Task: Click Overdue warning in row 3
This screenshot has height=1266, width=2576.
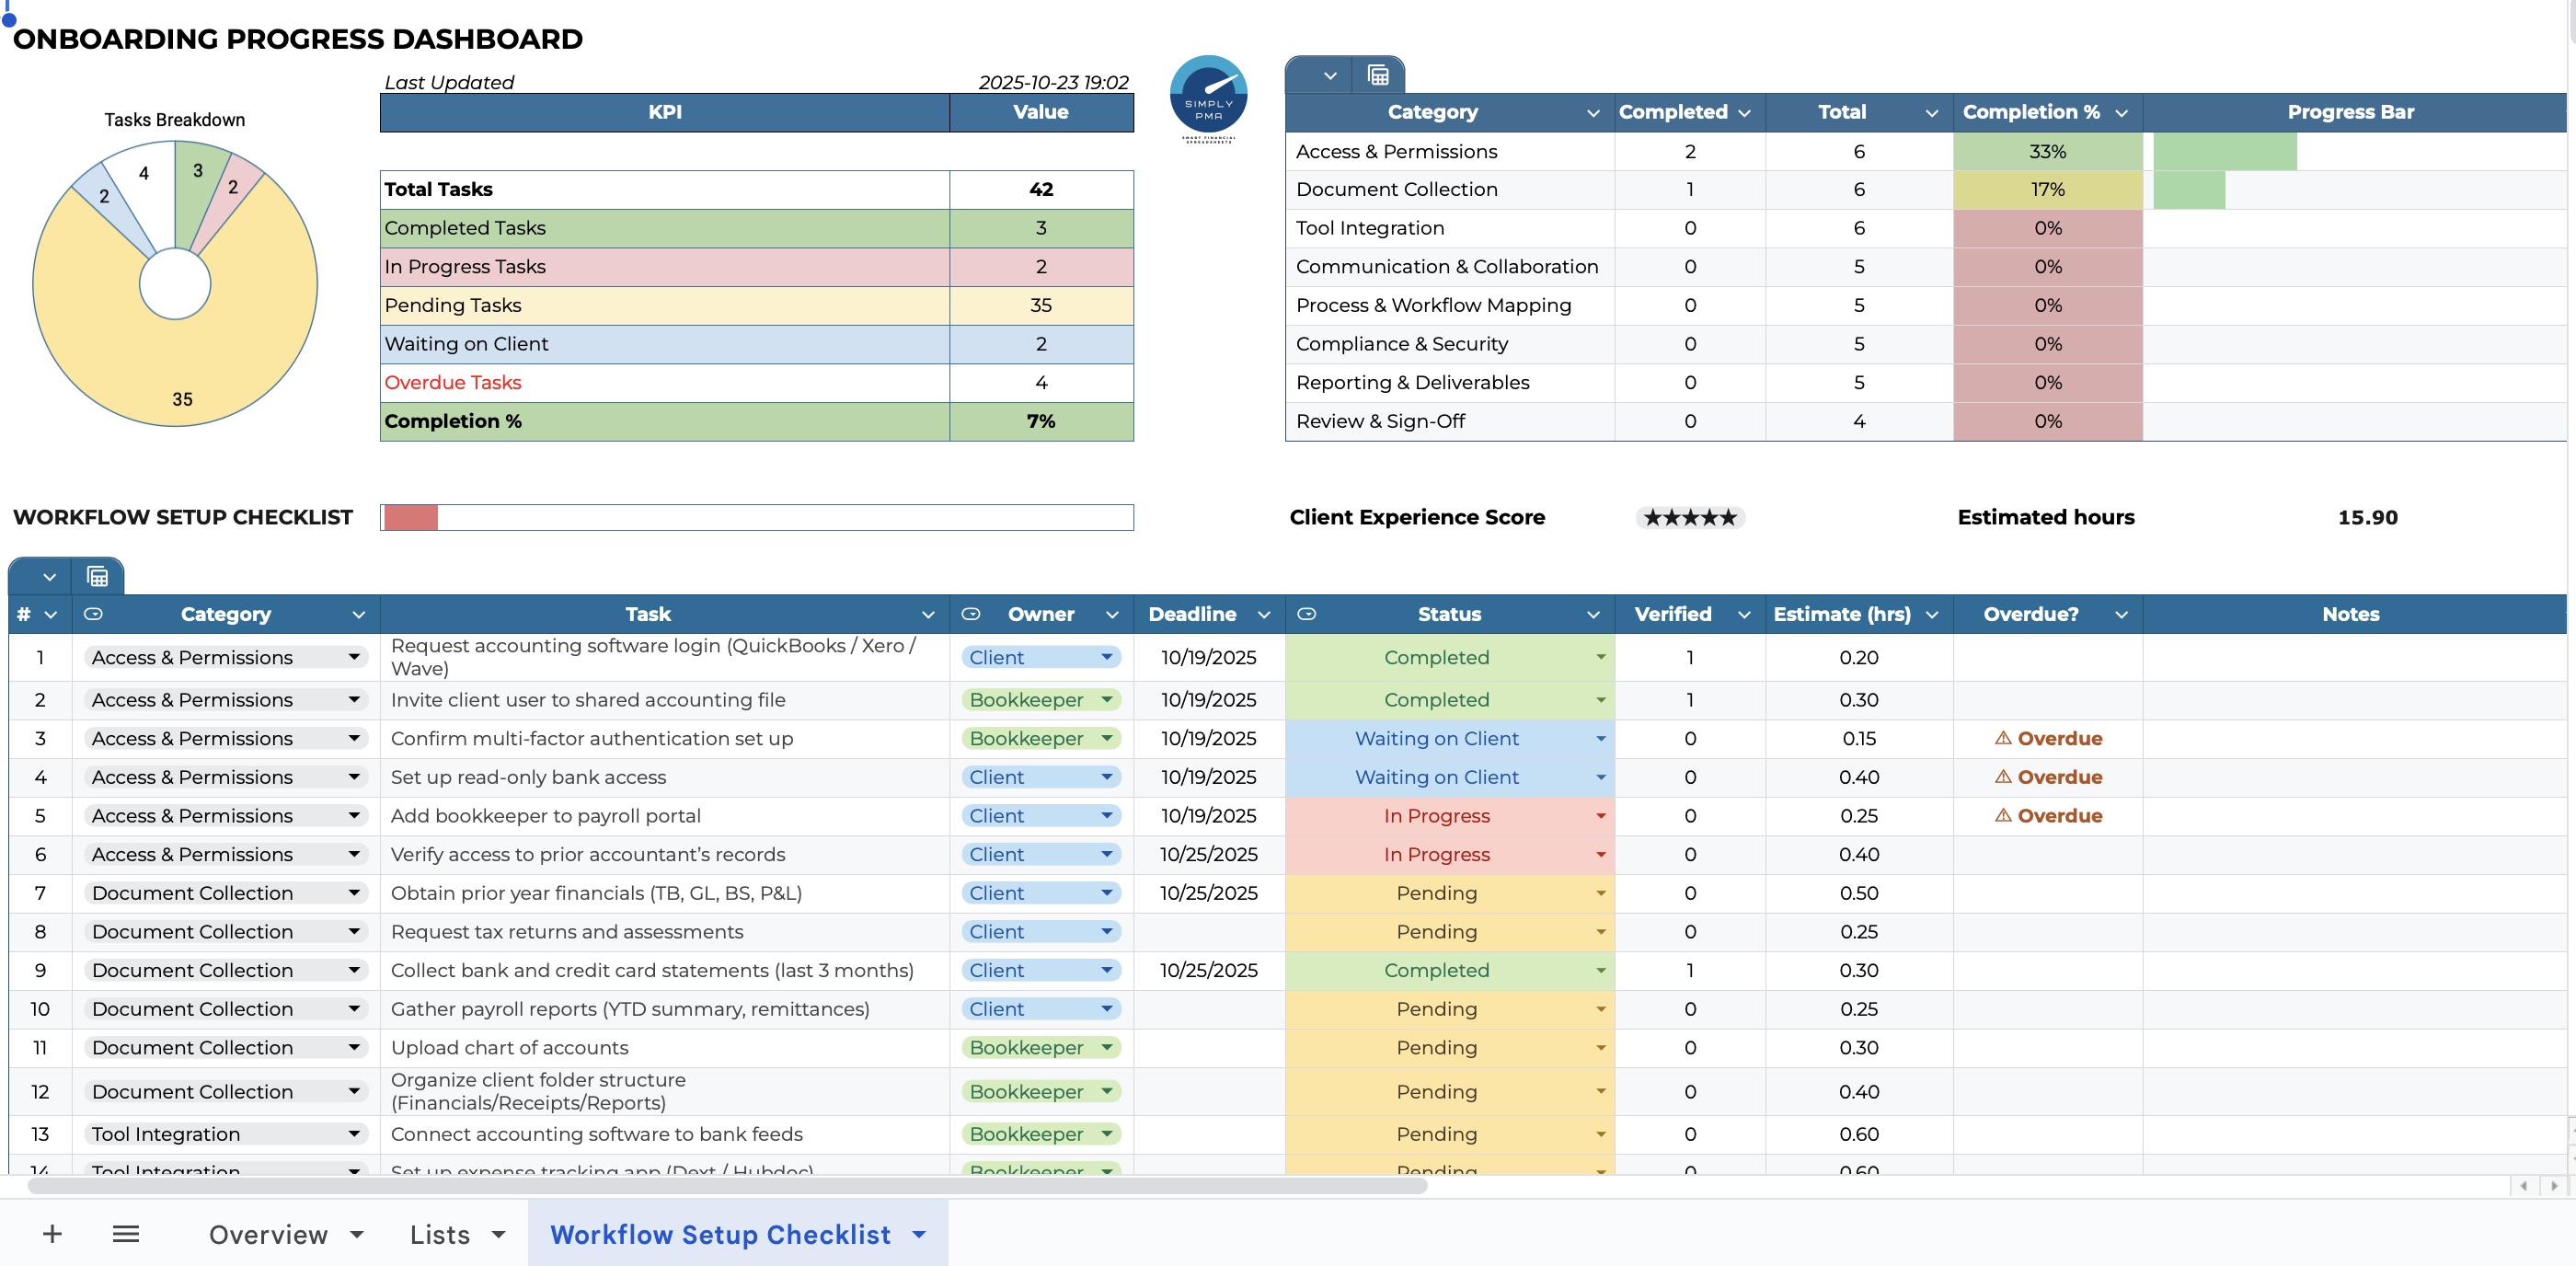Action: pos(2048,738)
